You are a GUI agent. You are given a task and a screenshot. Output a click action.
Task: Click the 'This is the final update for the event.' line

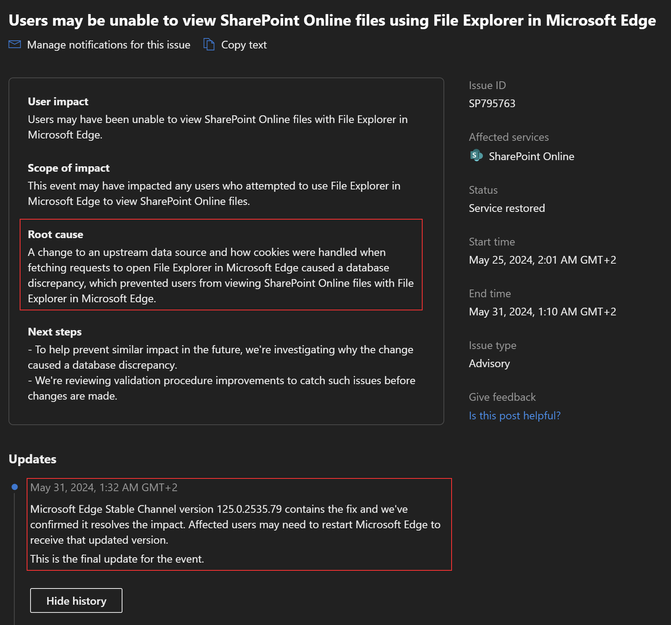pyautogui.click(x=117, y=559)
